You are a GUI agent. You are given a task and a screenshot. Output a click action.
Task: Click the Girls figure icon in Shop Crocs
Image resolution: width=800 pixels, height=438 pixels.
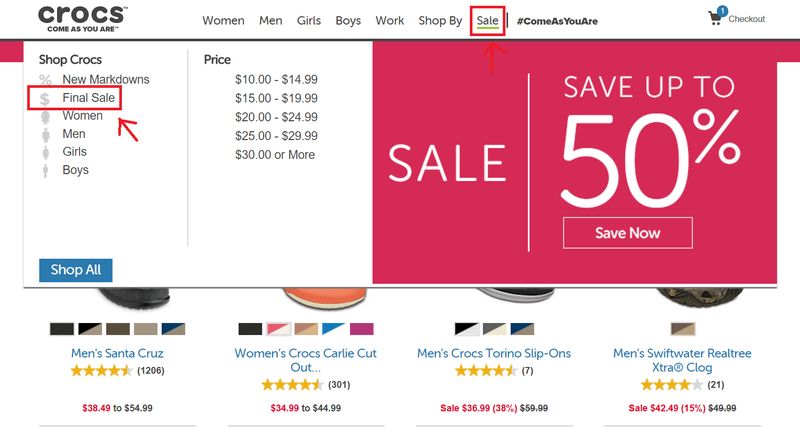(x=45, y=153)
